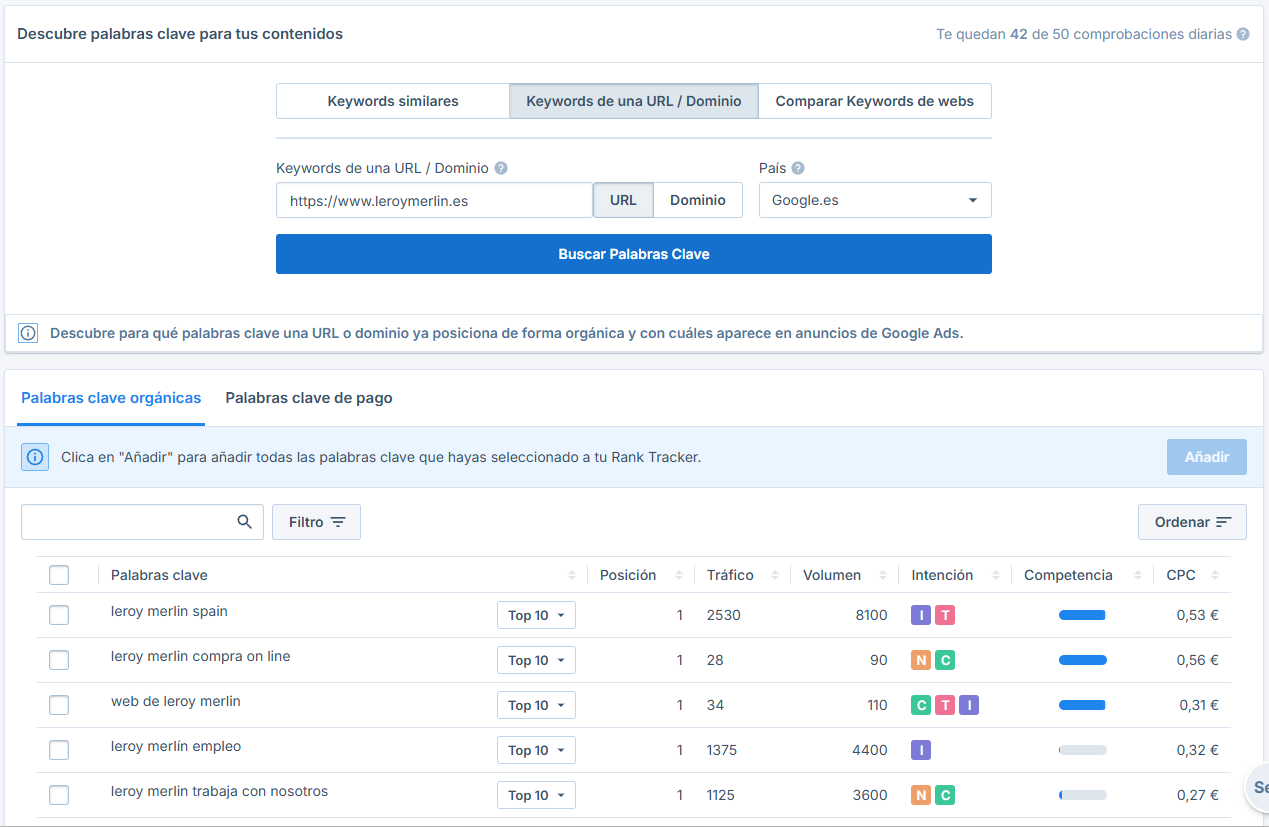
Task: Switch to the Palabras clave de pago tab
Action: click(x=308, y=397)
